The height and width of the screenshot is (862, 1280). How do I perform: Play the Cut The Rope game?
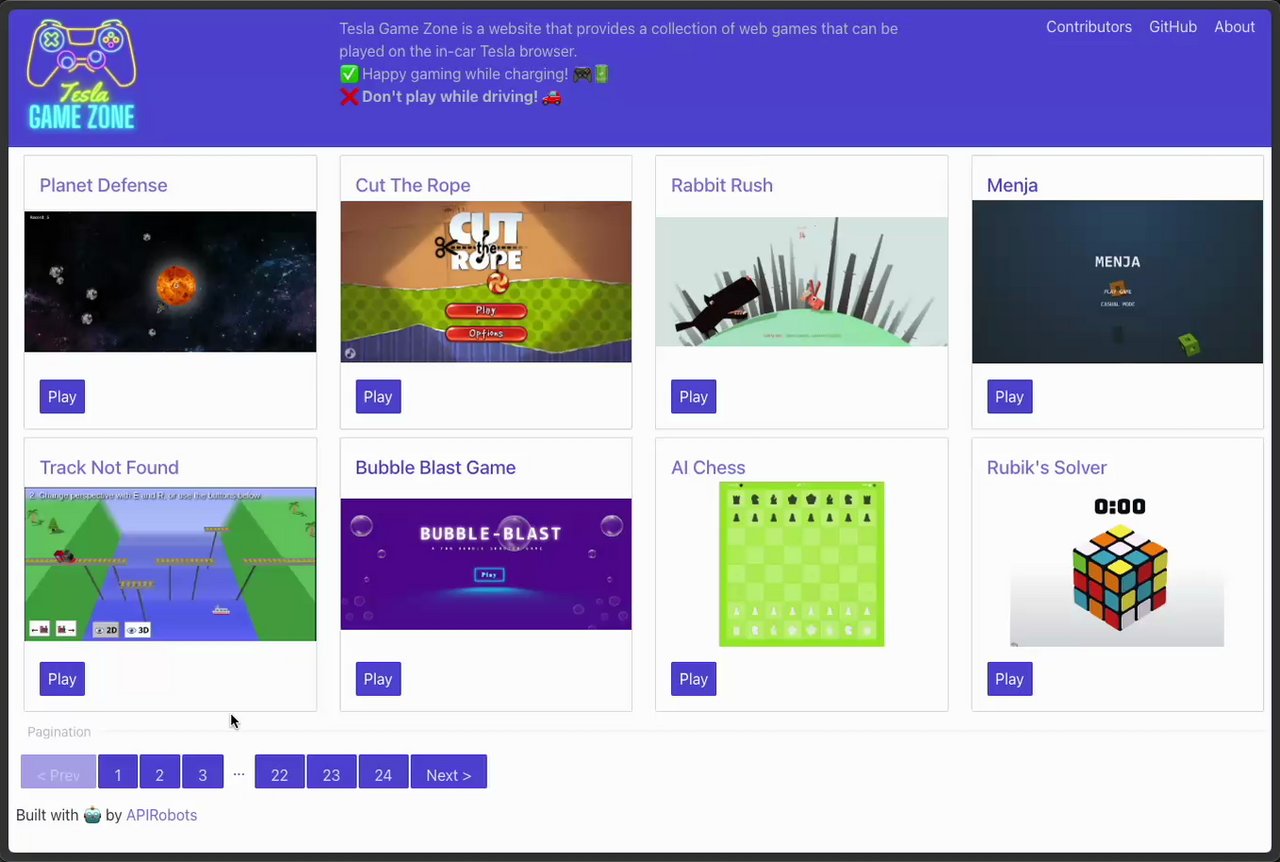pos(378,397)
